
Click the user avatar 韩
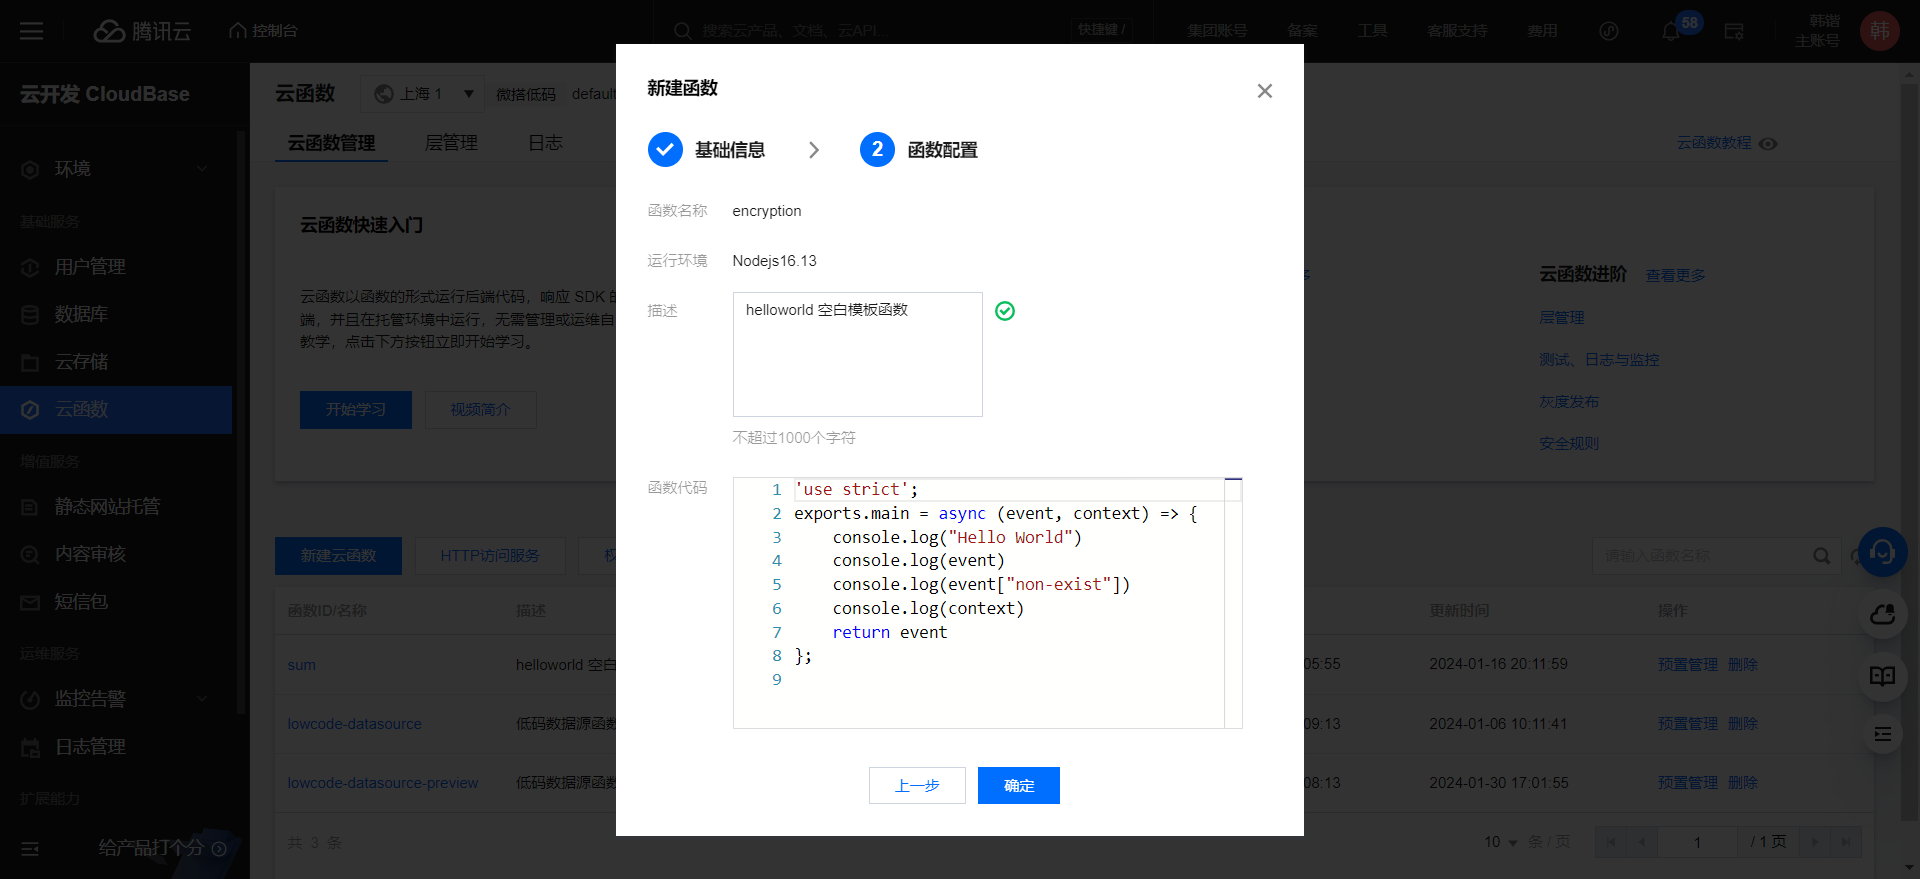tap(1880, 31)
